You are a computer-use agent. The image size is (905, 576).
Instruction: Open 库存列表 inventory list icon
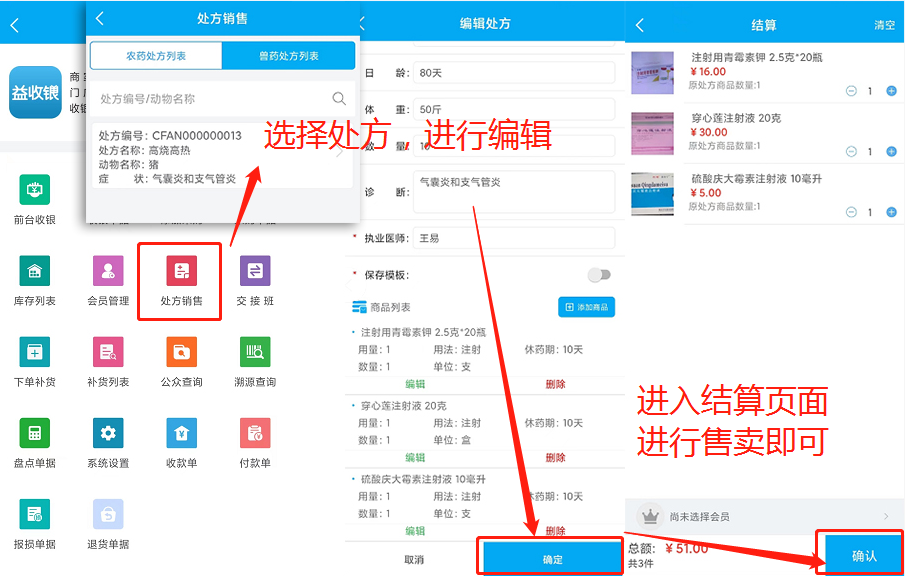pyautogui.click(x=34, y=271)
